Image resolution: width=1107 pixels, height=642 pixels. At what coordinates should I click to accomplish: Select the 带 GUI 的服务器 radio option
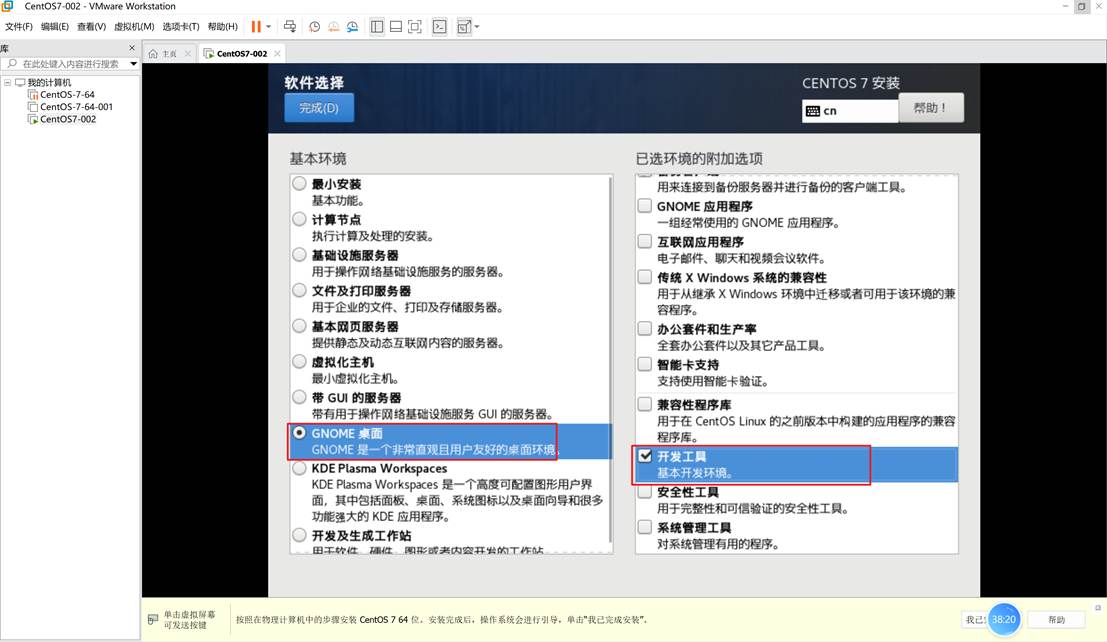click(299, 397)
